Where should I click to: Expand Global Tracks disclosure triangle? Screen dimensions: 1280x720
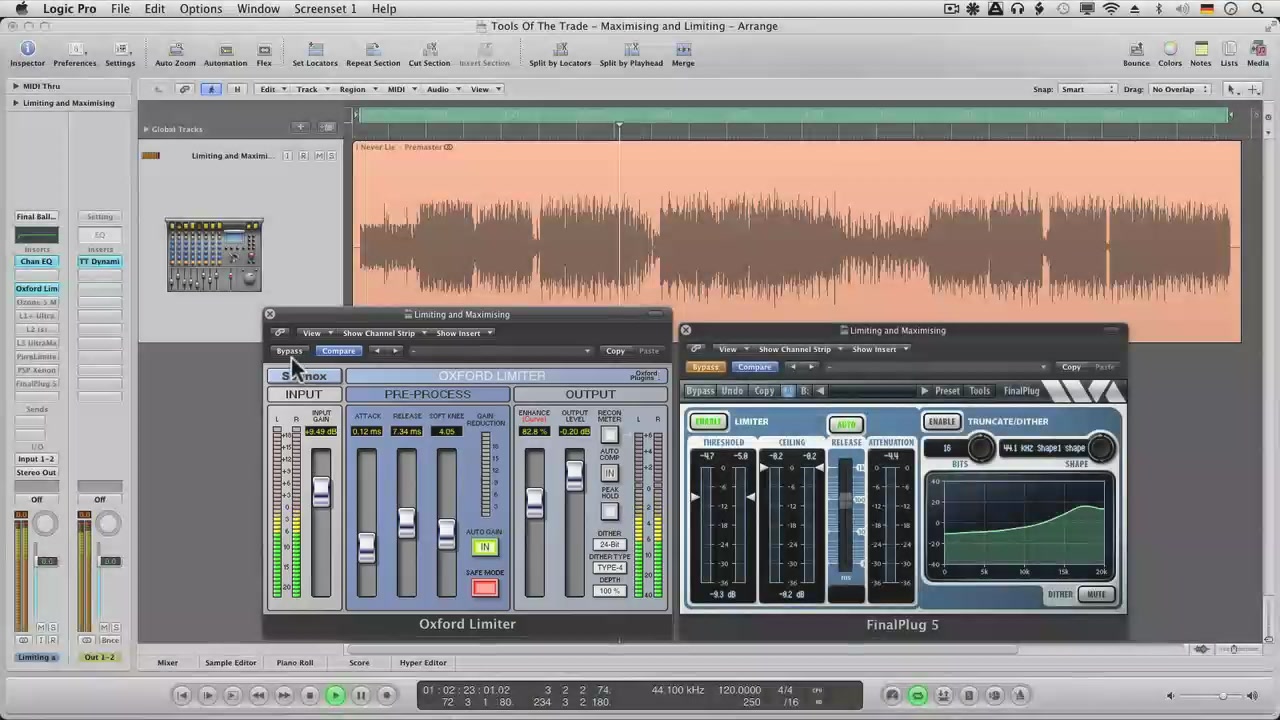tap(146, 129)
